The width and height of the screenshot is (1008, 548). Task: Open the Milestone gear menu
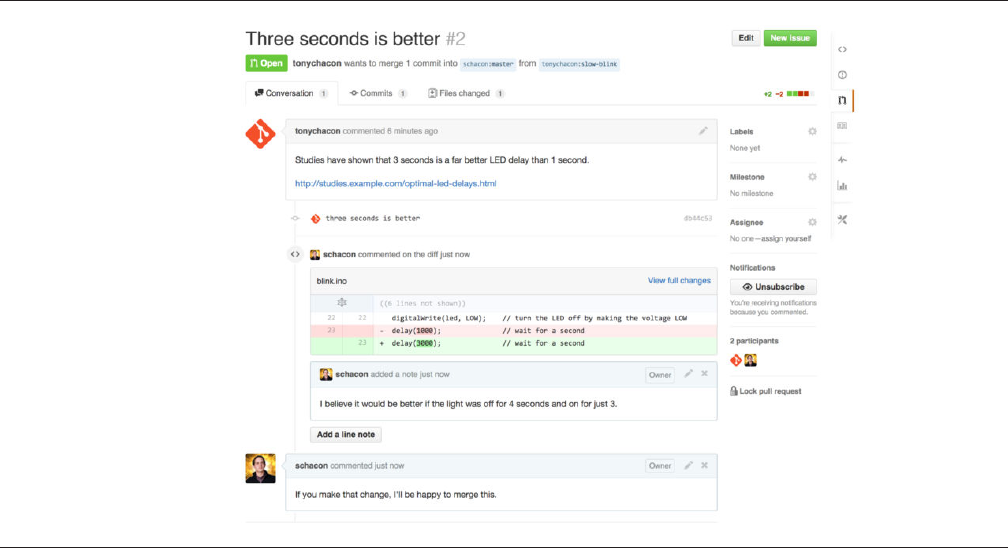tap(812, 177)
